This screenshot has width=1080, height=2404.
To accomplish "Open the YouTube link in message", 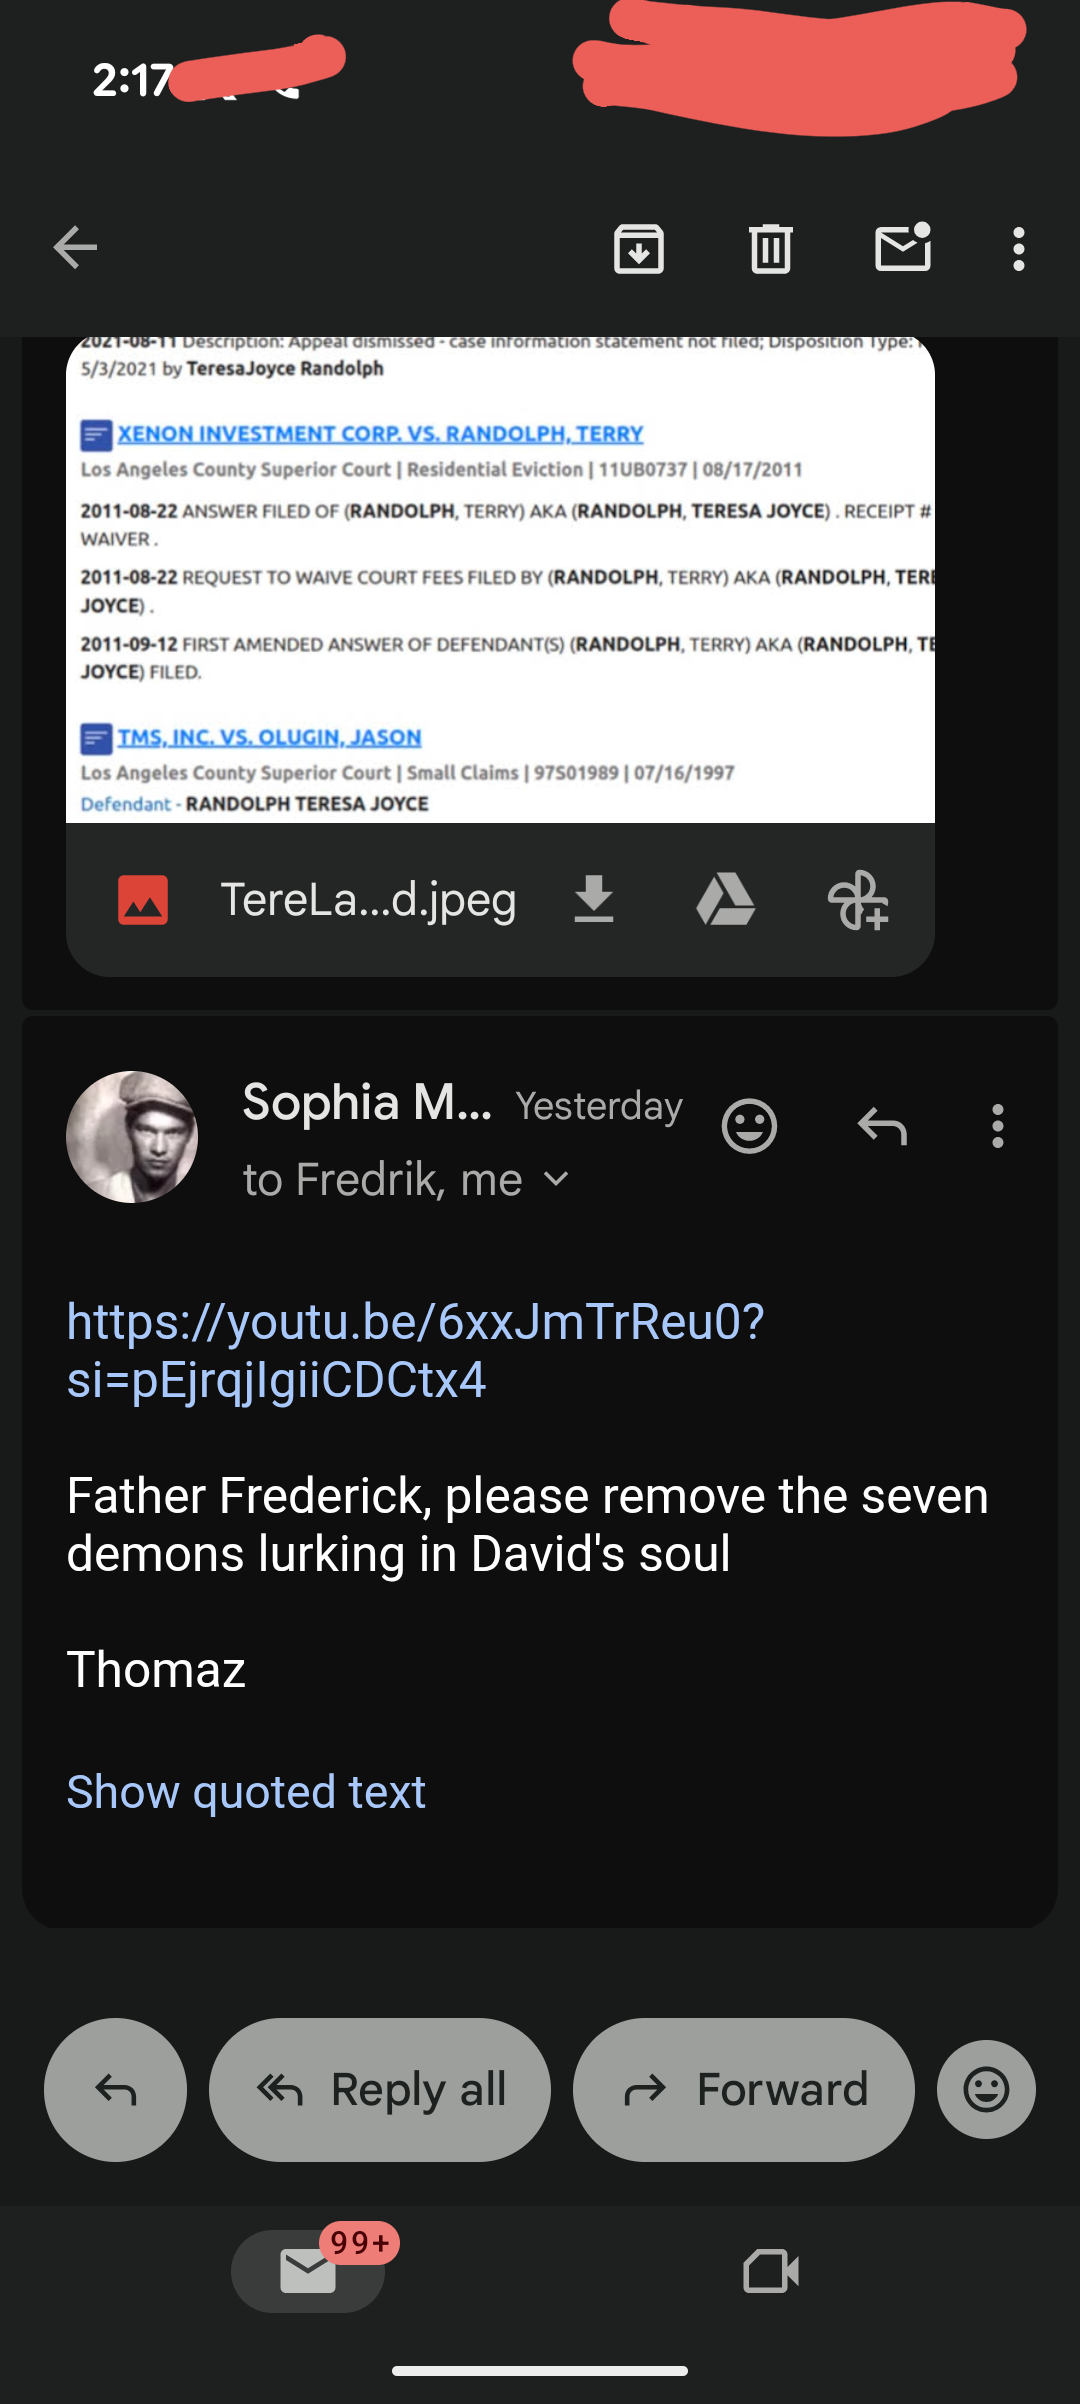I will pos(415,1350).
